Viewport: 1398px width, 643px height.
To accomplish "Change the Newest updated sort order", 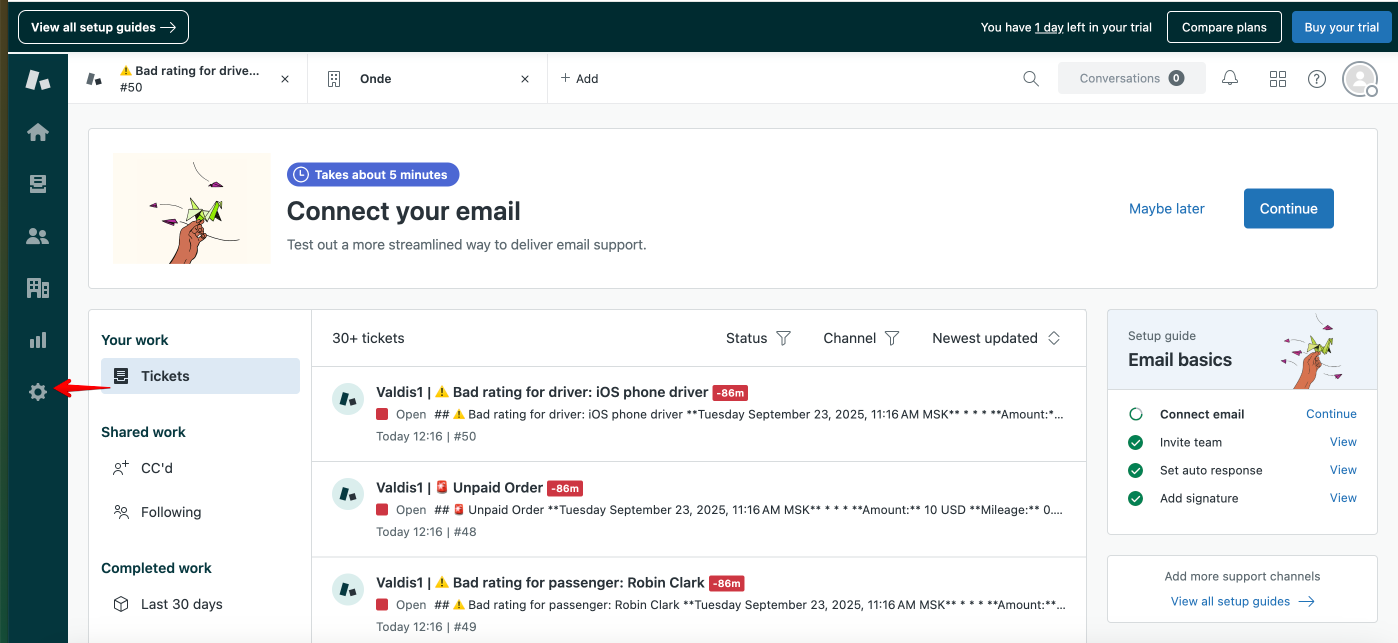I will pyautogui.click(x=995, y=338).
